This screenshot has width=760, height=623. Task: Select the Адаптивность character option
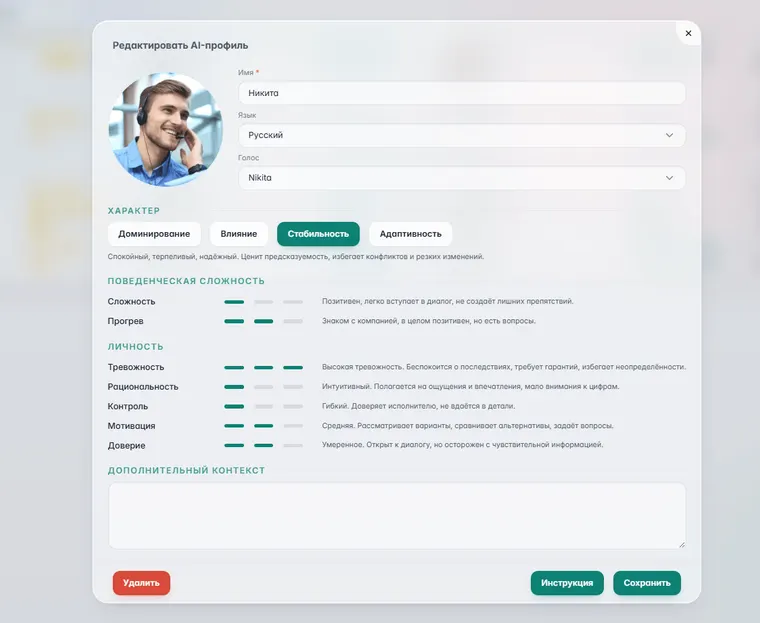coord(411,234)
